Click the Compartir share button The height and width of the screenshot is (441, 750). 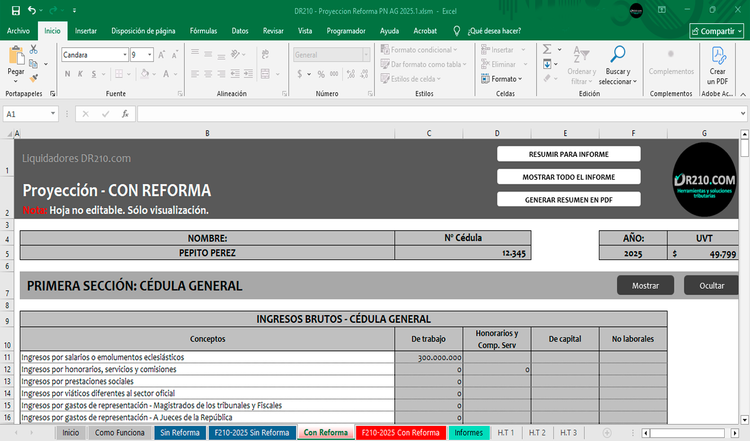(x=717, y=31)
